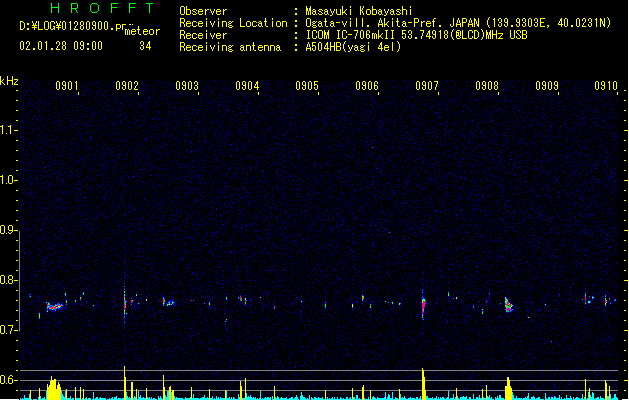This screenshot has height=400, width=629.
Task: Click the 1.1 kHz axis label
Action: point(8,130)
